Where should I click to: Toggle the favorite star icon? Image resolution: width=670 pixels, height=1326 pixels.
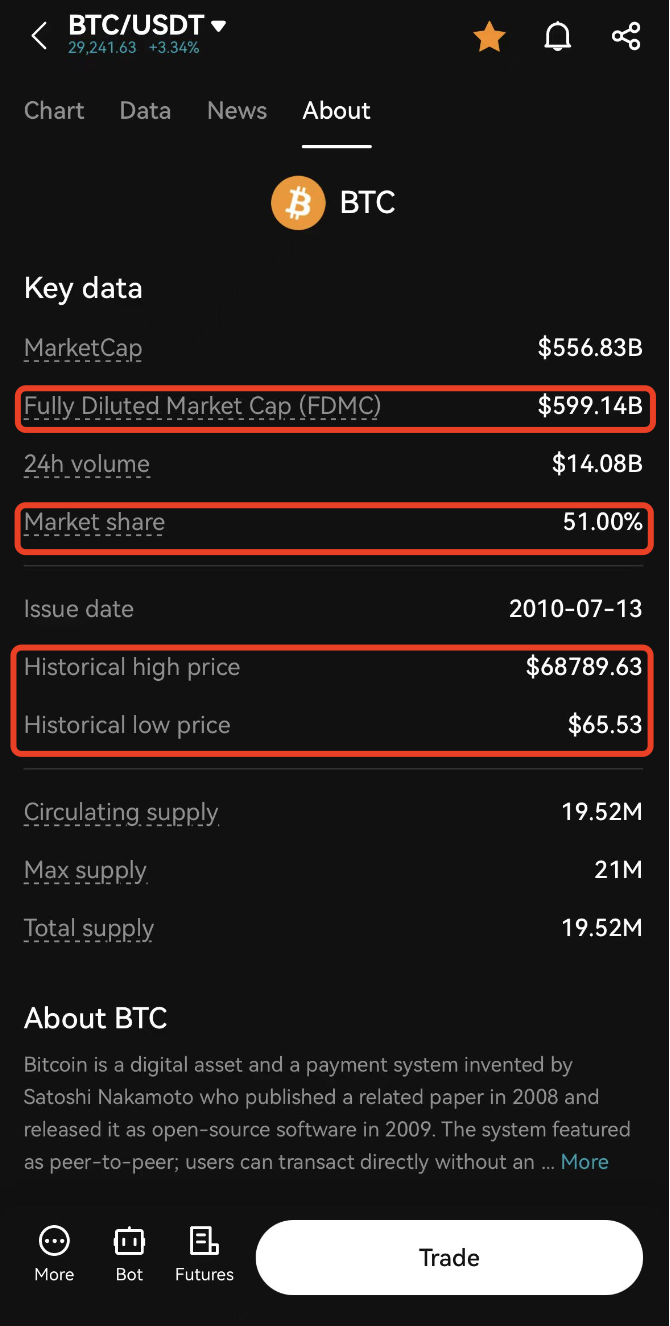coord(489,37)
